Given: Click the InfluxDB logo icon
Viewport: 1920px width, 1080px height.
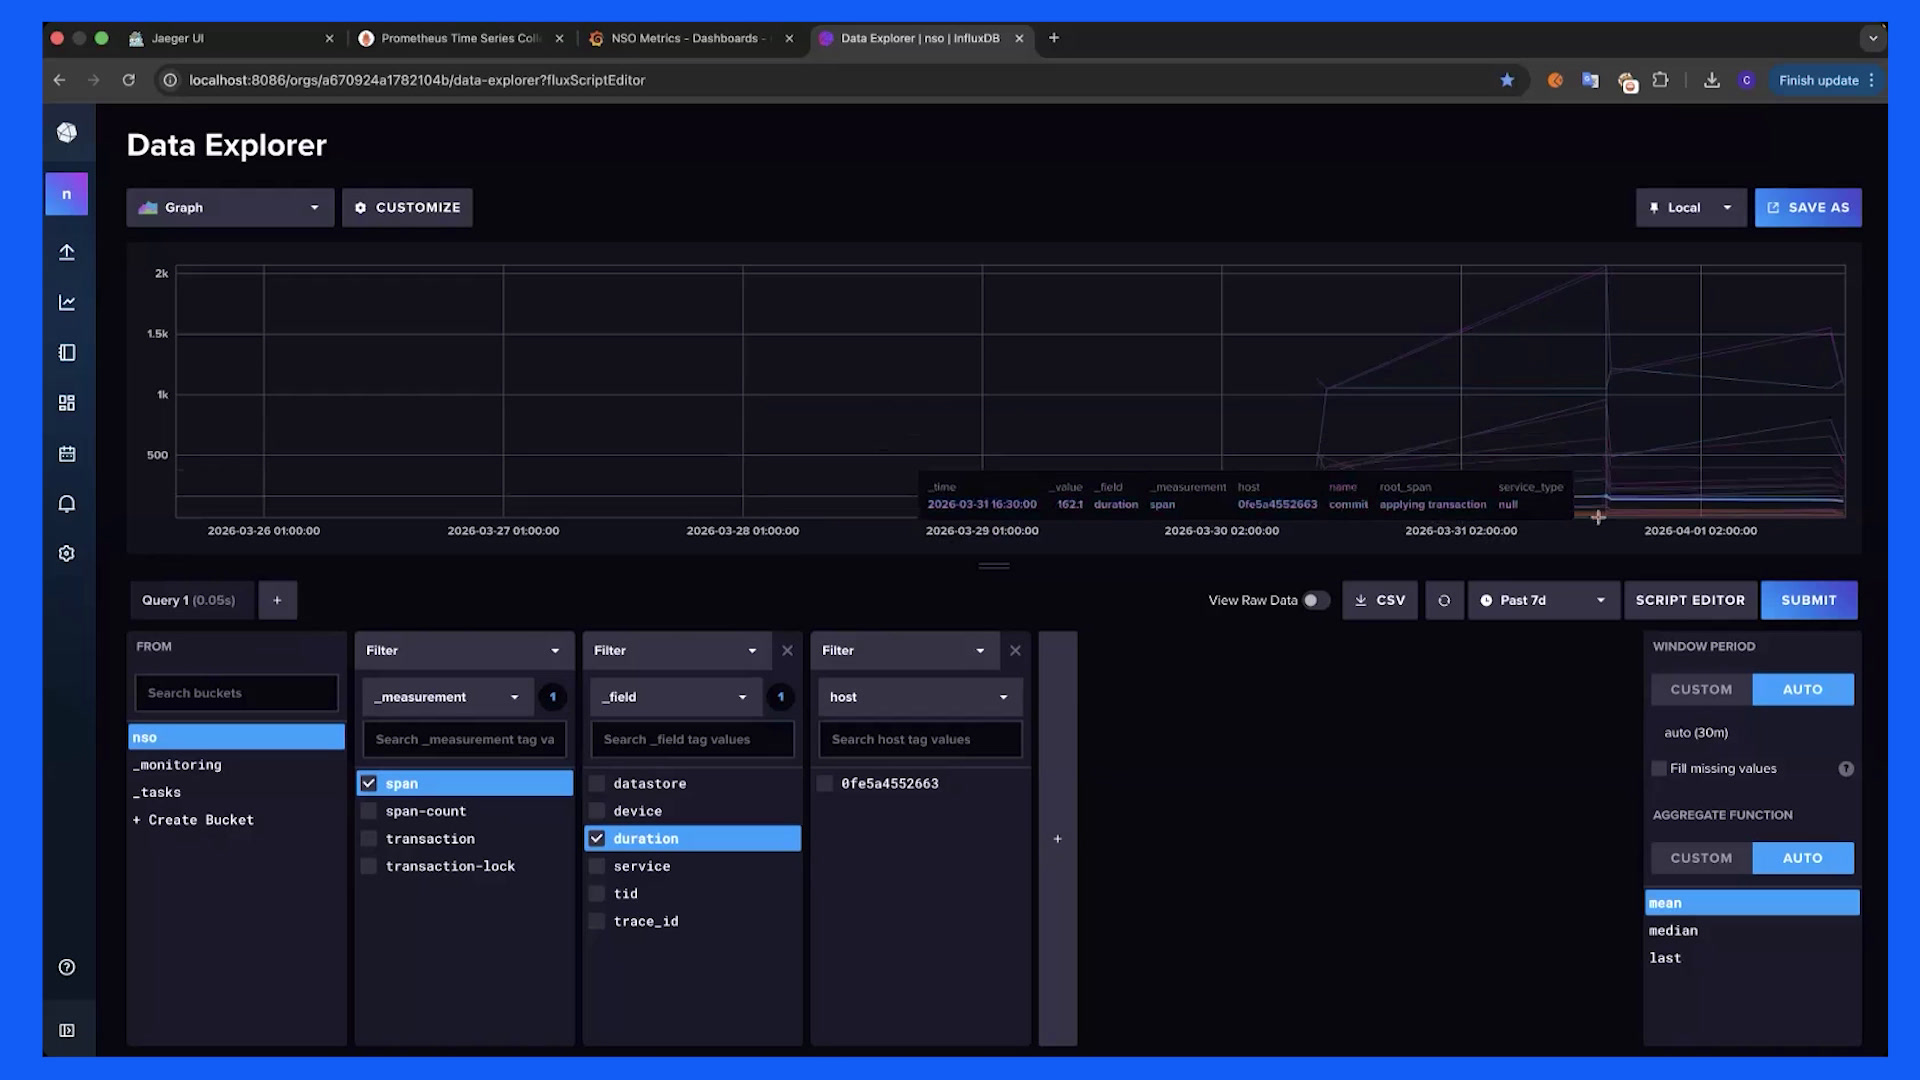Looking at the screenshot, I should click(67, 132).
